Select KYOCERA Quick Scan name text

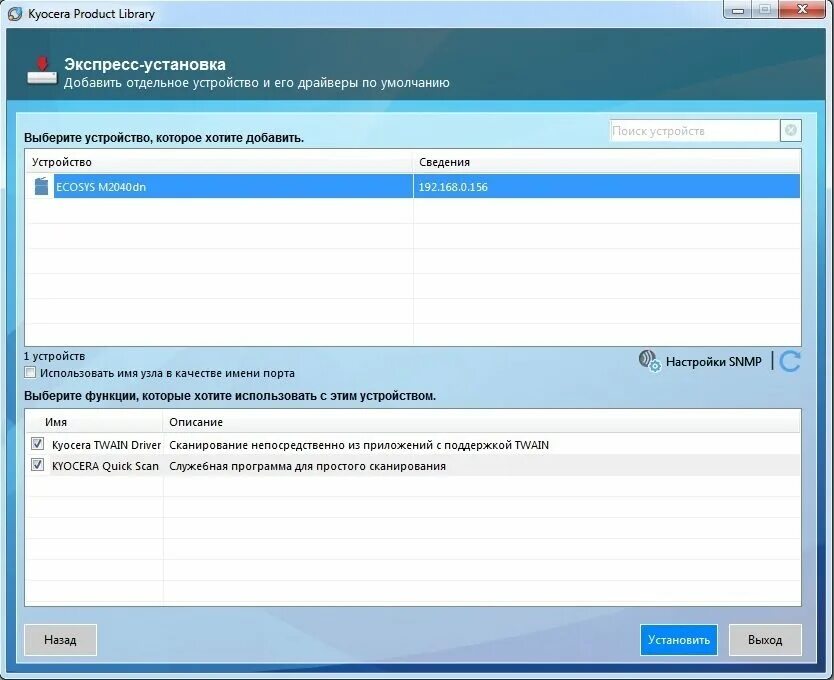tap(105, 466)
